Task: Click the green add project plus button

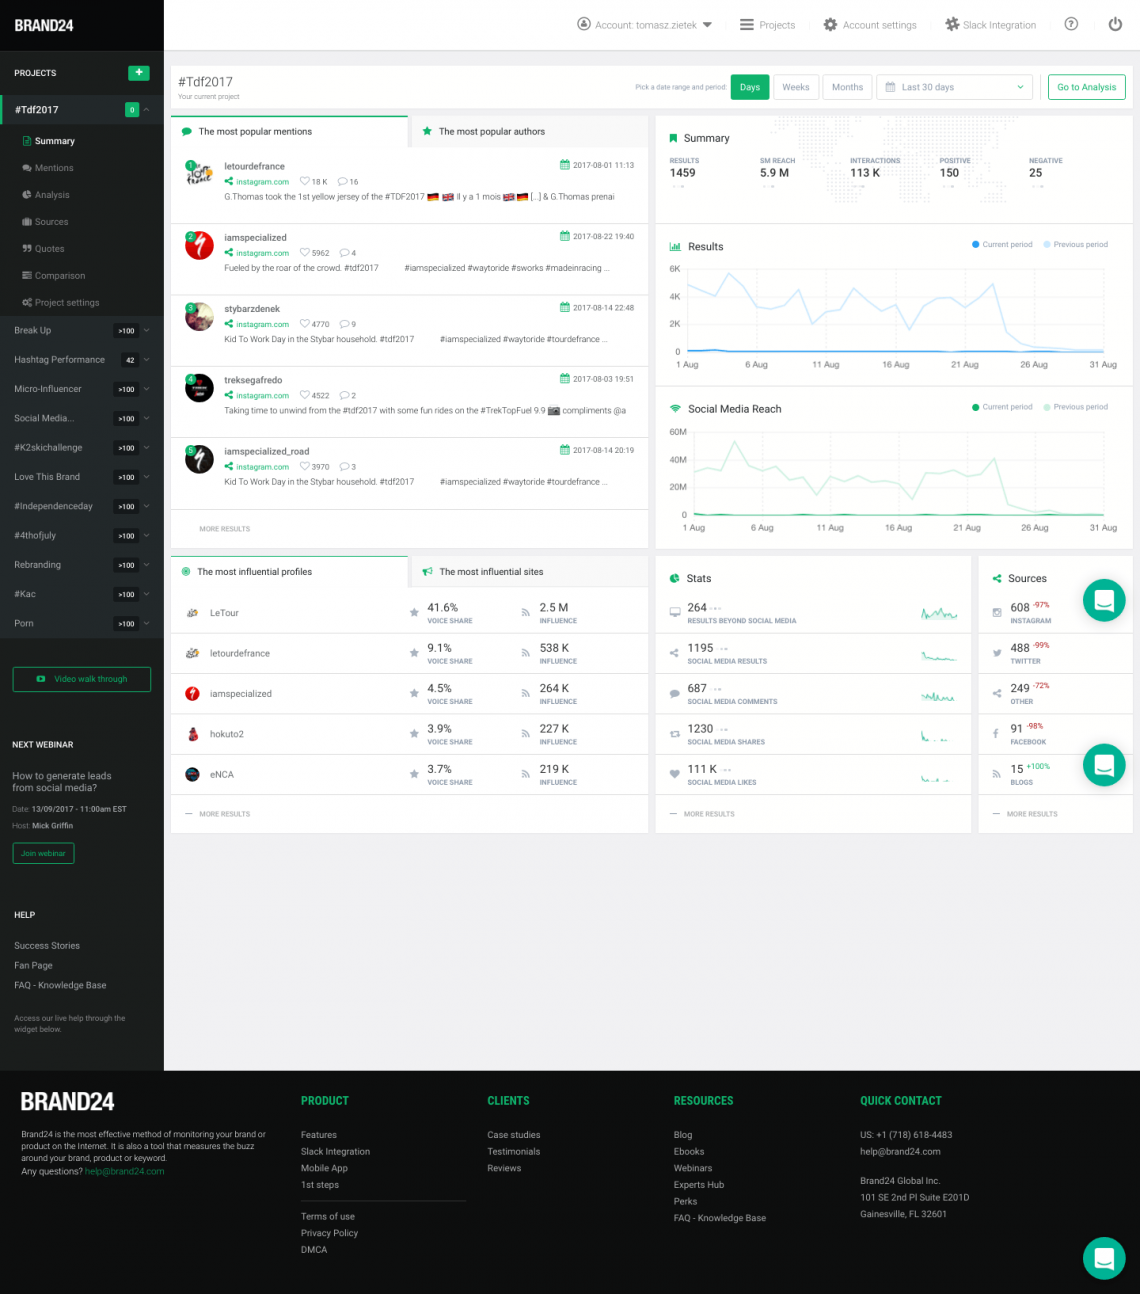Action: [x=138, y=73]
